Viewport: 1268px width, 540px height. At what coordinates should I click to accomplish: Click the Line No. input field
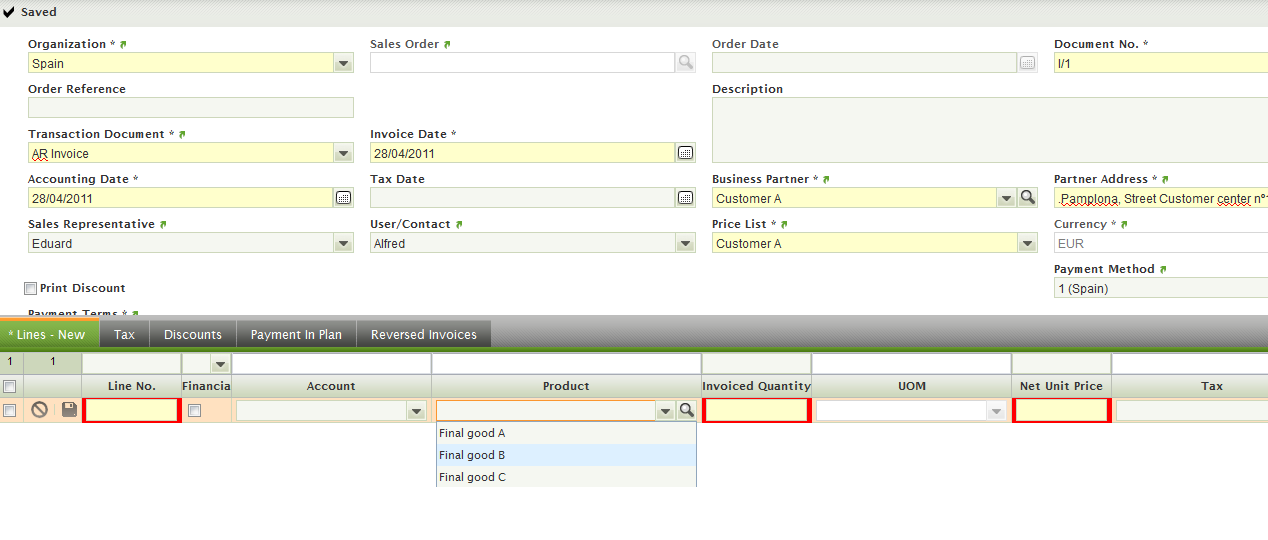132,410
